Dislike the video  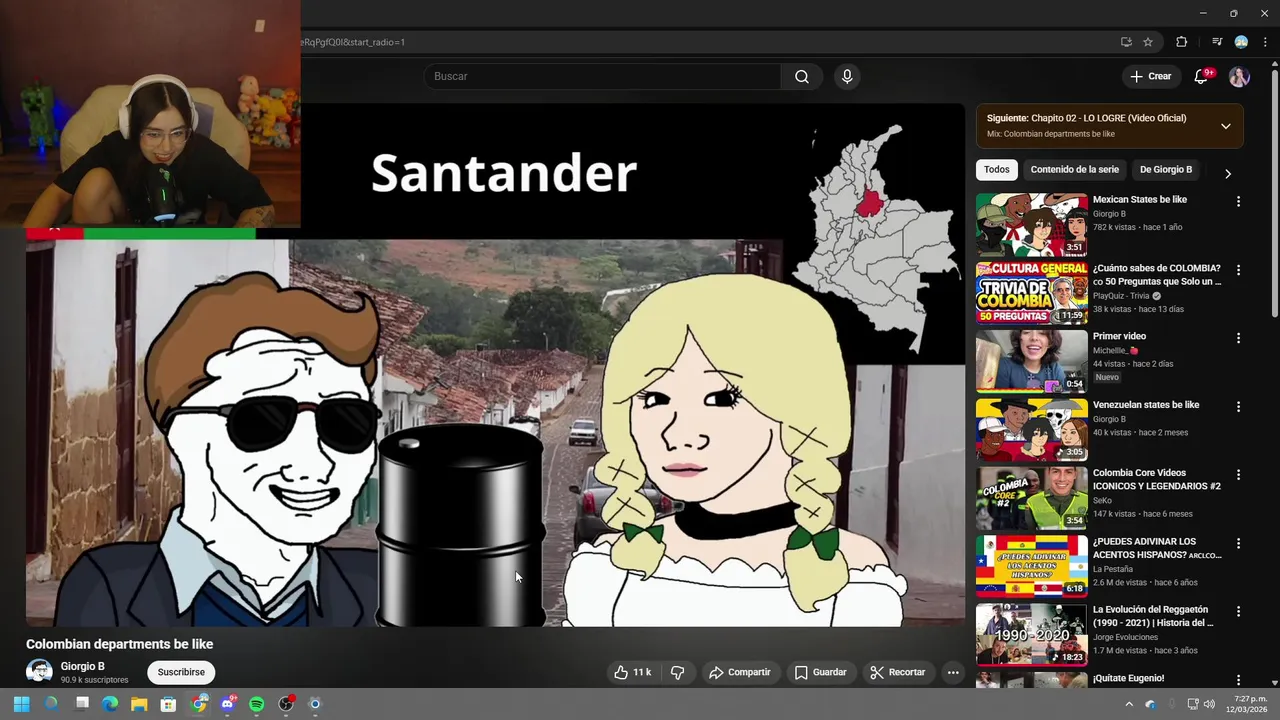click(677, 672)
